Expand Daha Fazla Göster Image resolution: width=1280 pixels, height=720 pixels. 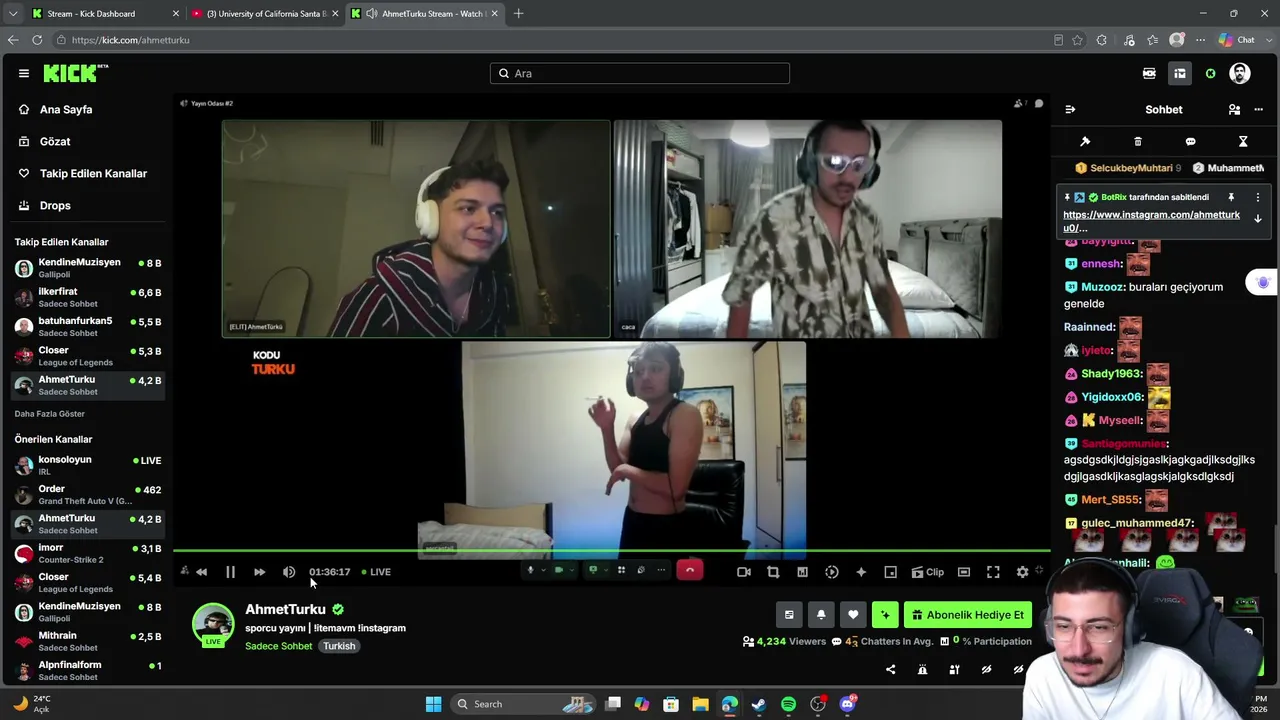50,414
